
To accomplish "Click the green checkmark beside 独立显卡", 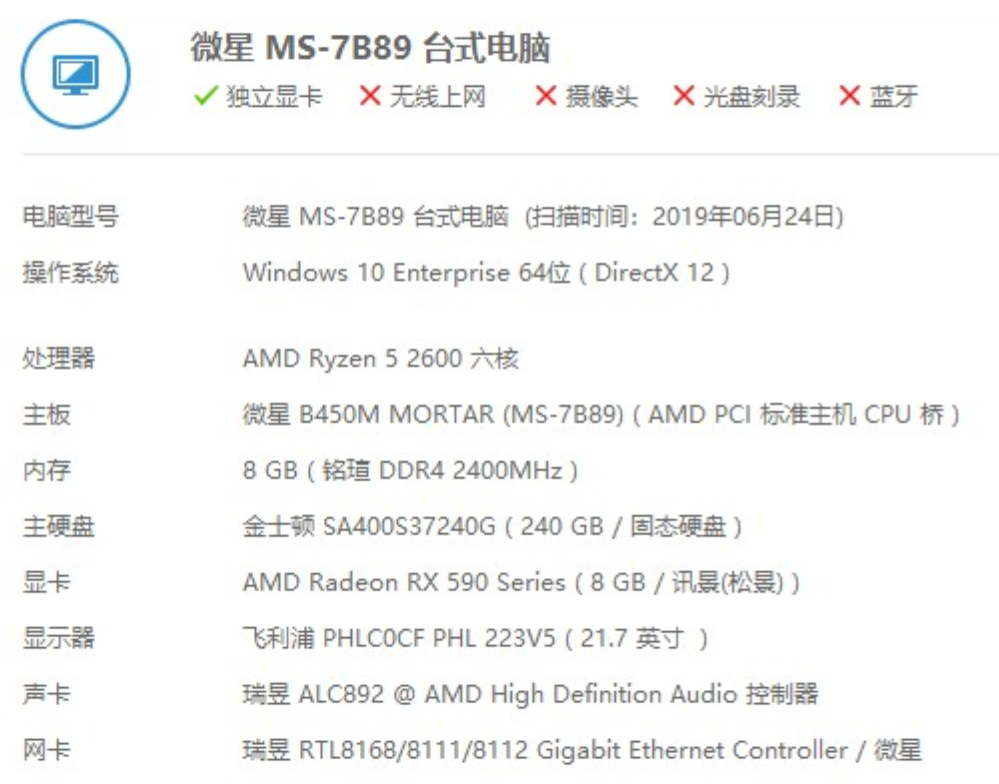I will (x=206, y=96).
